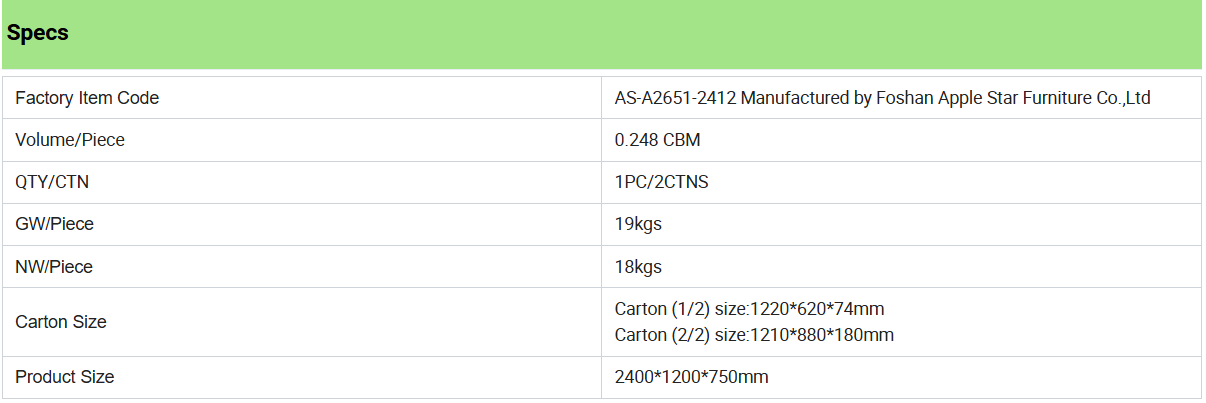Click the Carton (1/2) size line
The height and width of the screenshot is (403, 1206).
pos(750,309)
